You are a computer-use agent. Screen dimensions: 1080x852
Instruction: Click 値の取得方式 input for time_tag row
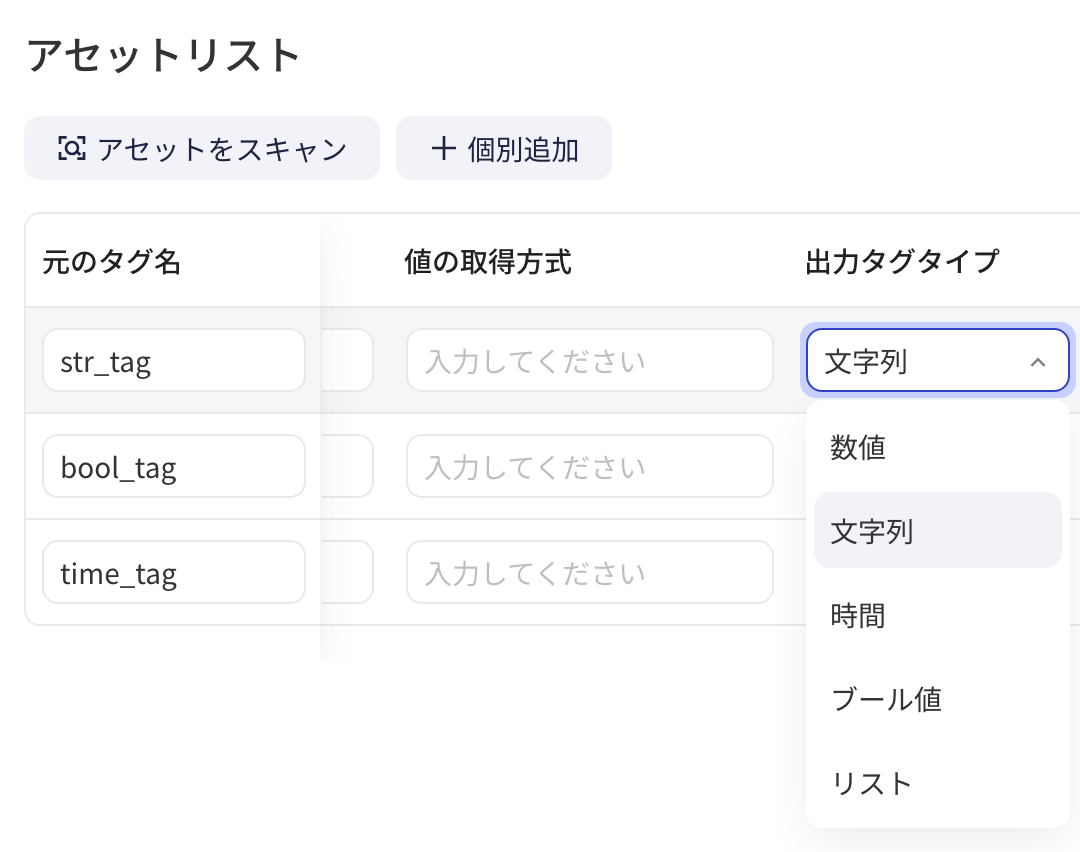(590, 572)
